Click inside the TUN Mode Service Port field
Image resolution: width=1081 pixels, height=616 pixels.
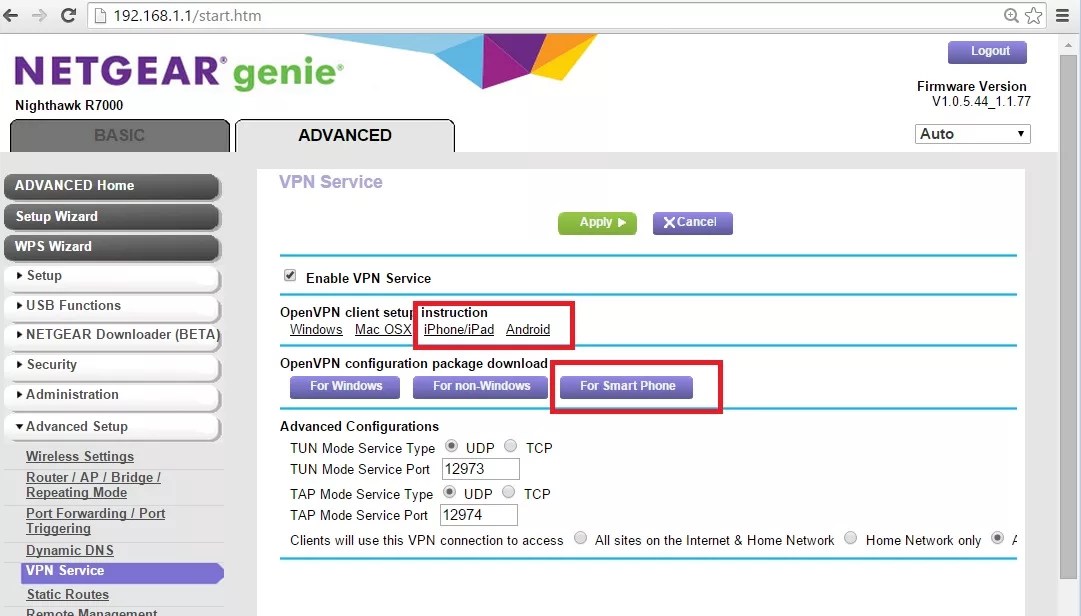point(480,468)
